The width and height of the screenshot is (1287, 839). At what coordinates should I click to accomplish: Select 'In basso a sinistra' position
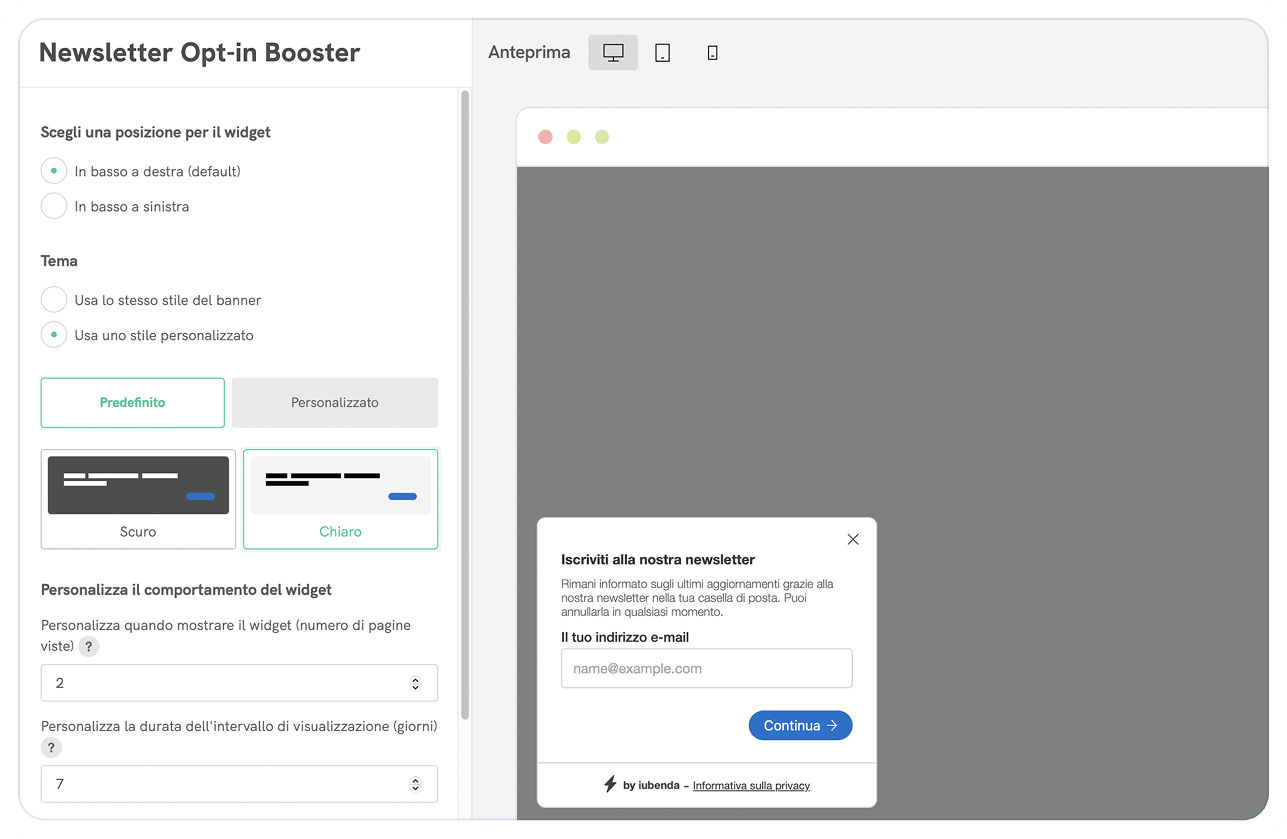click(54, 206)
